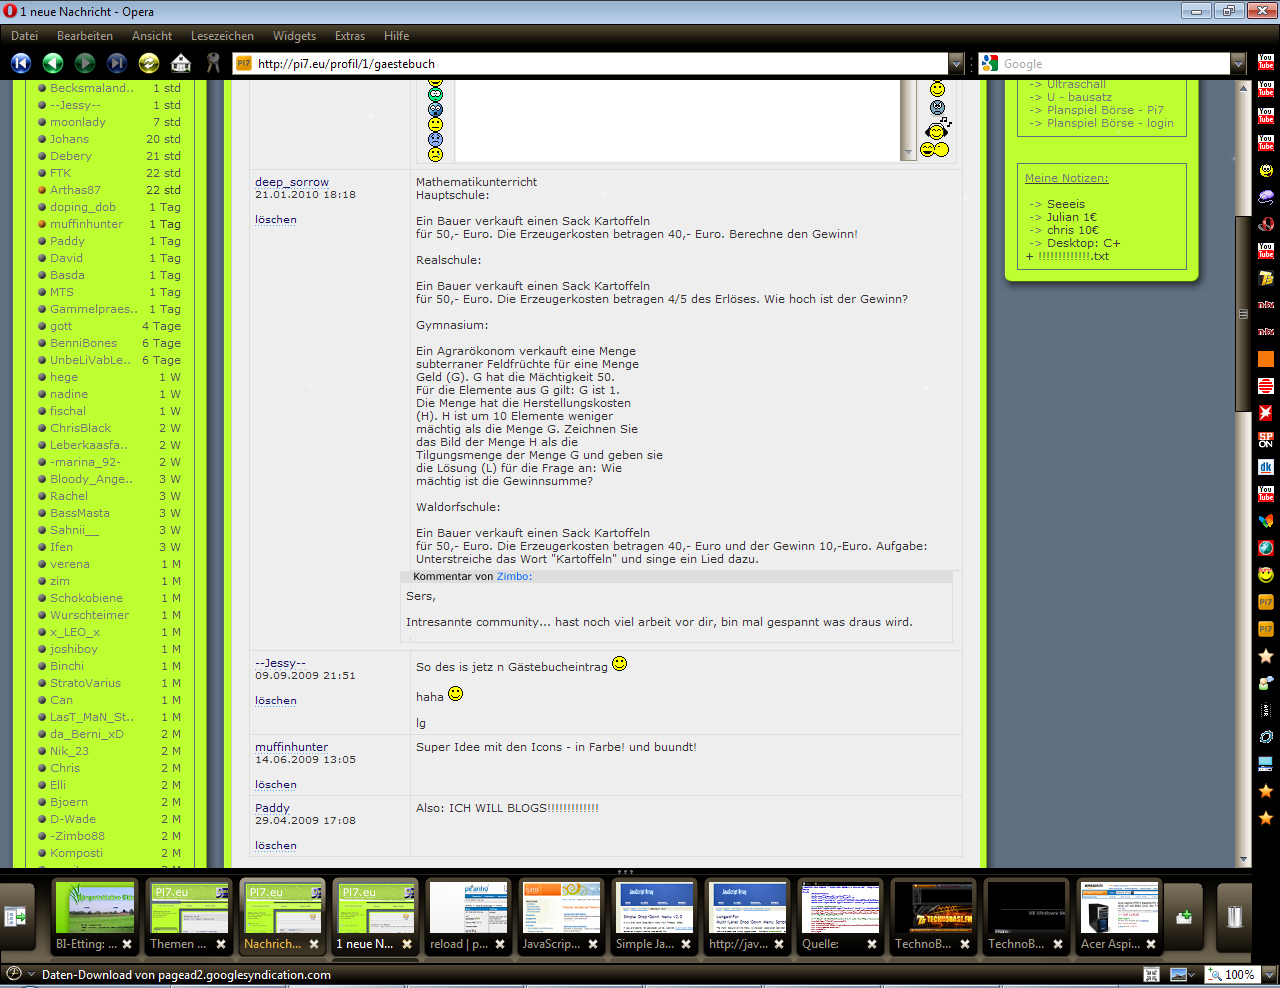This screenshot has width=1280, height=988.
Task: Go back using the green Back arrow
Action: [53, 63]
